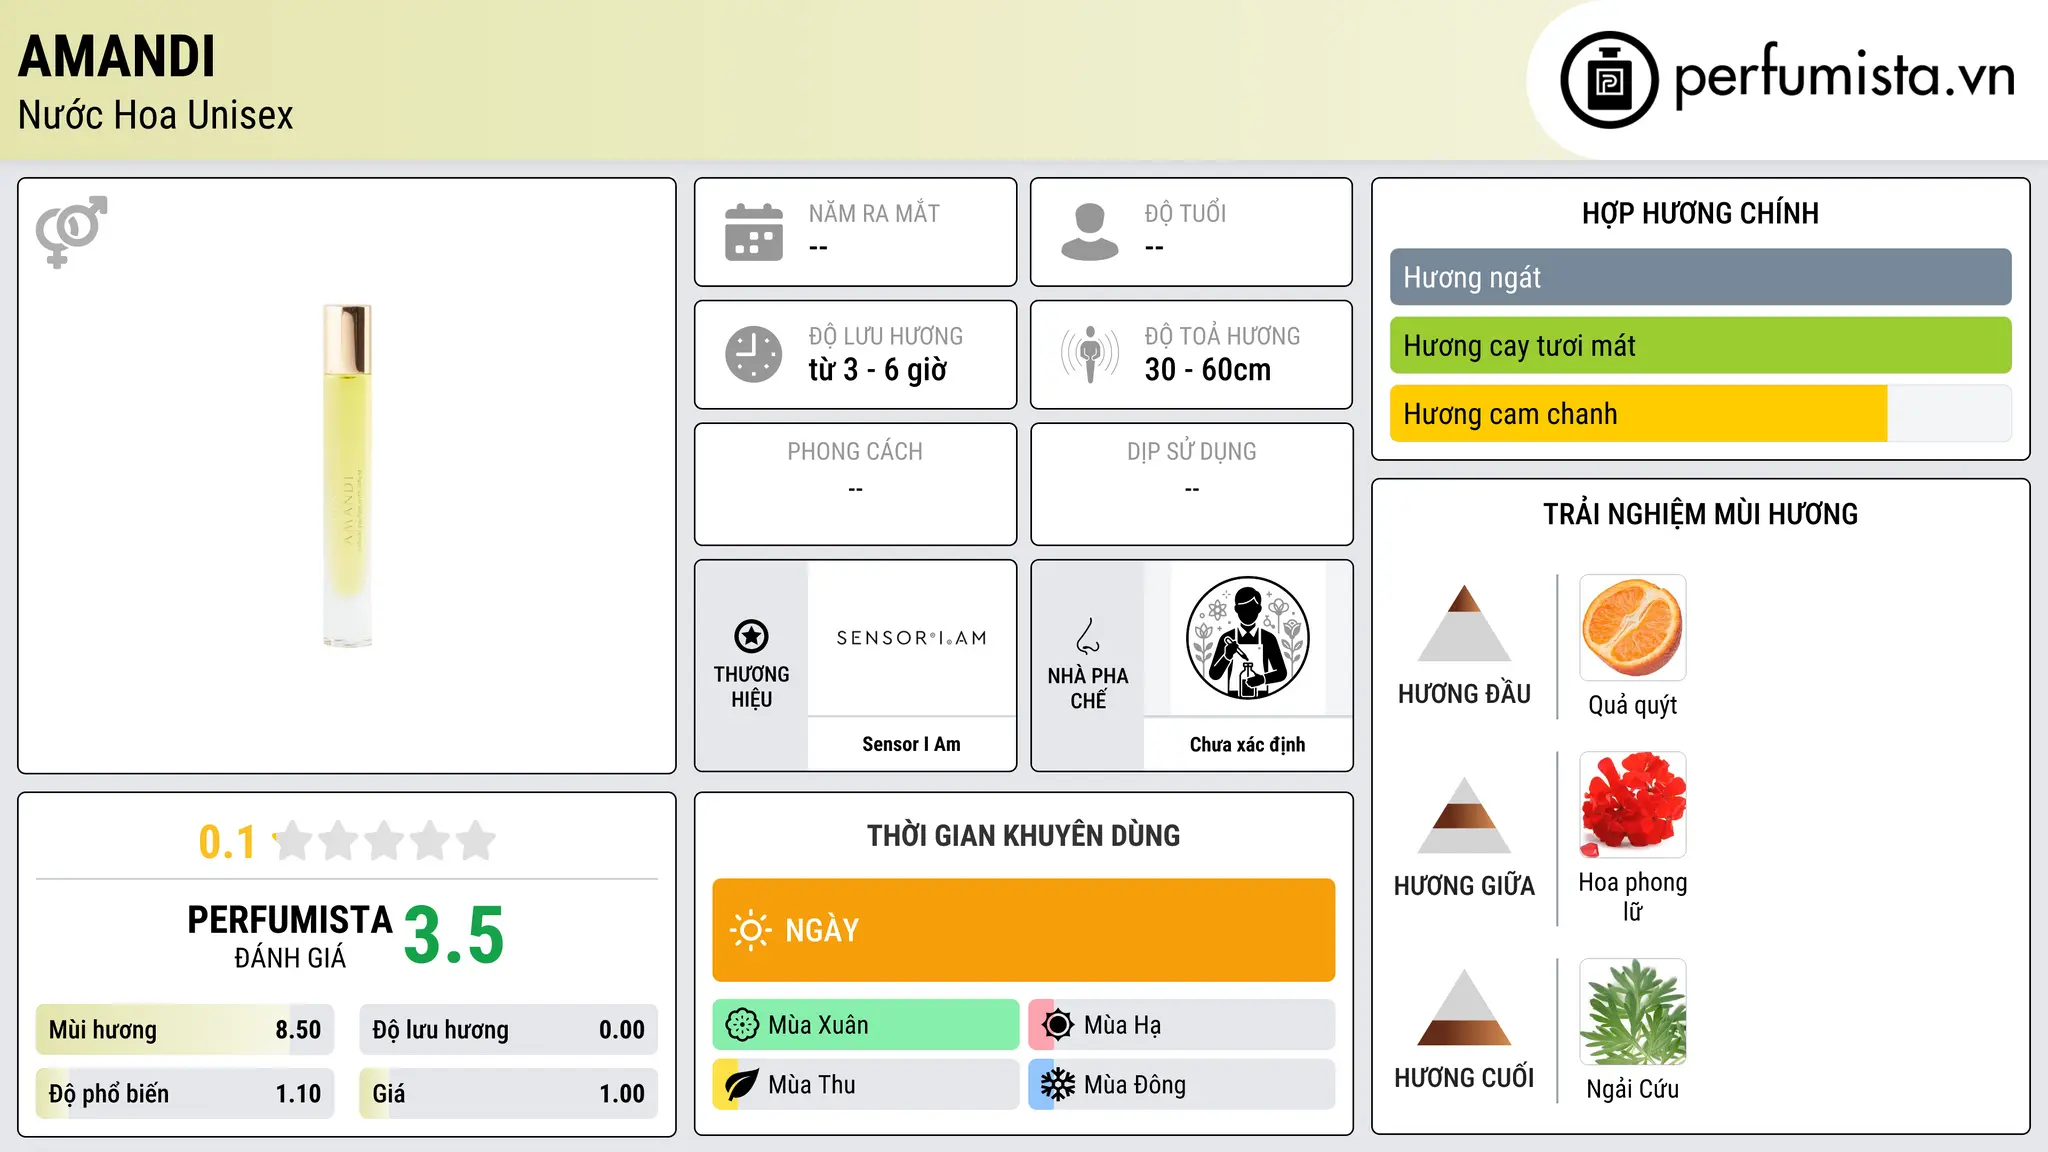Screen dimensions: 2048x1152
Task: Open the Quả quýt mandarin note image
Action: [x=1633, y=628]
